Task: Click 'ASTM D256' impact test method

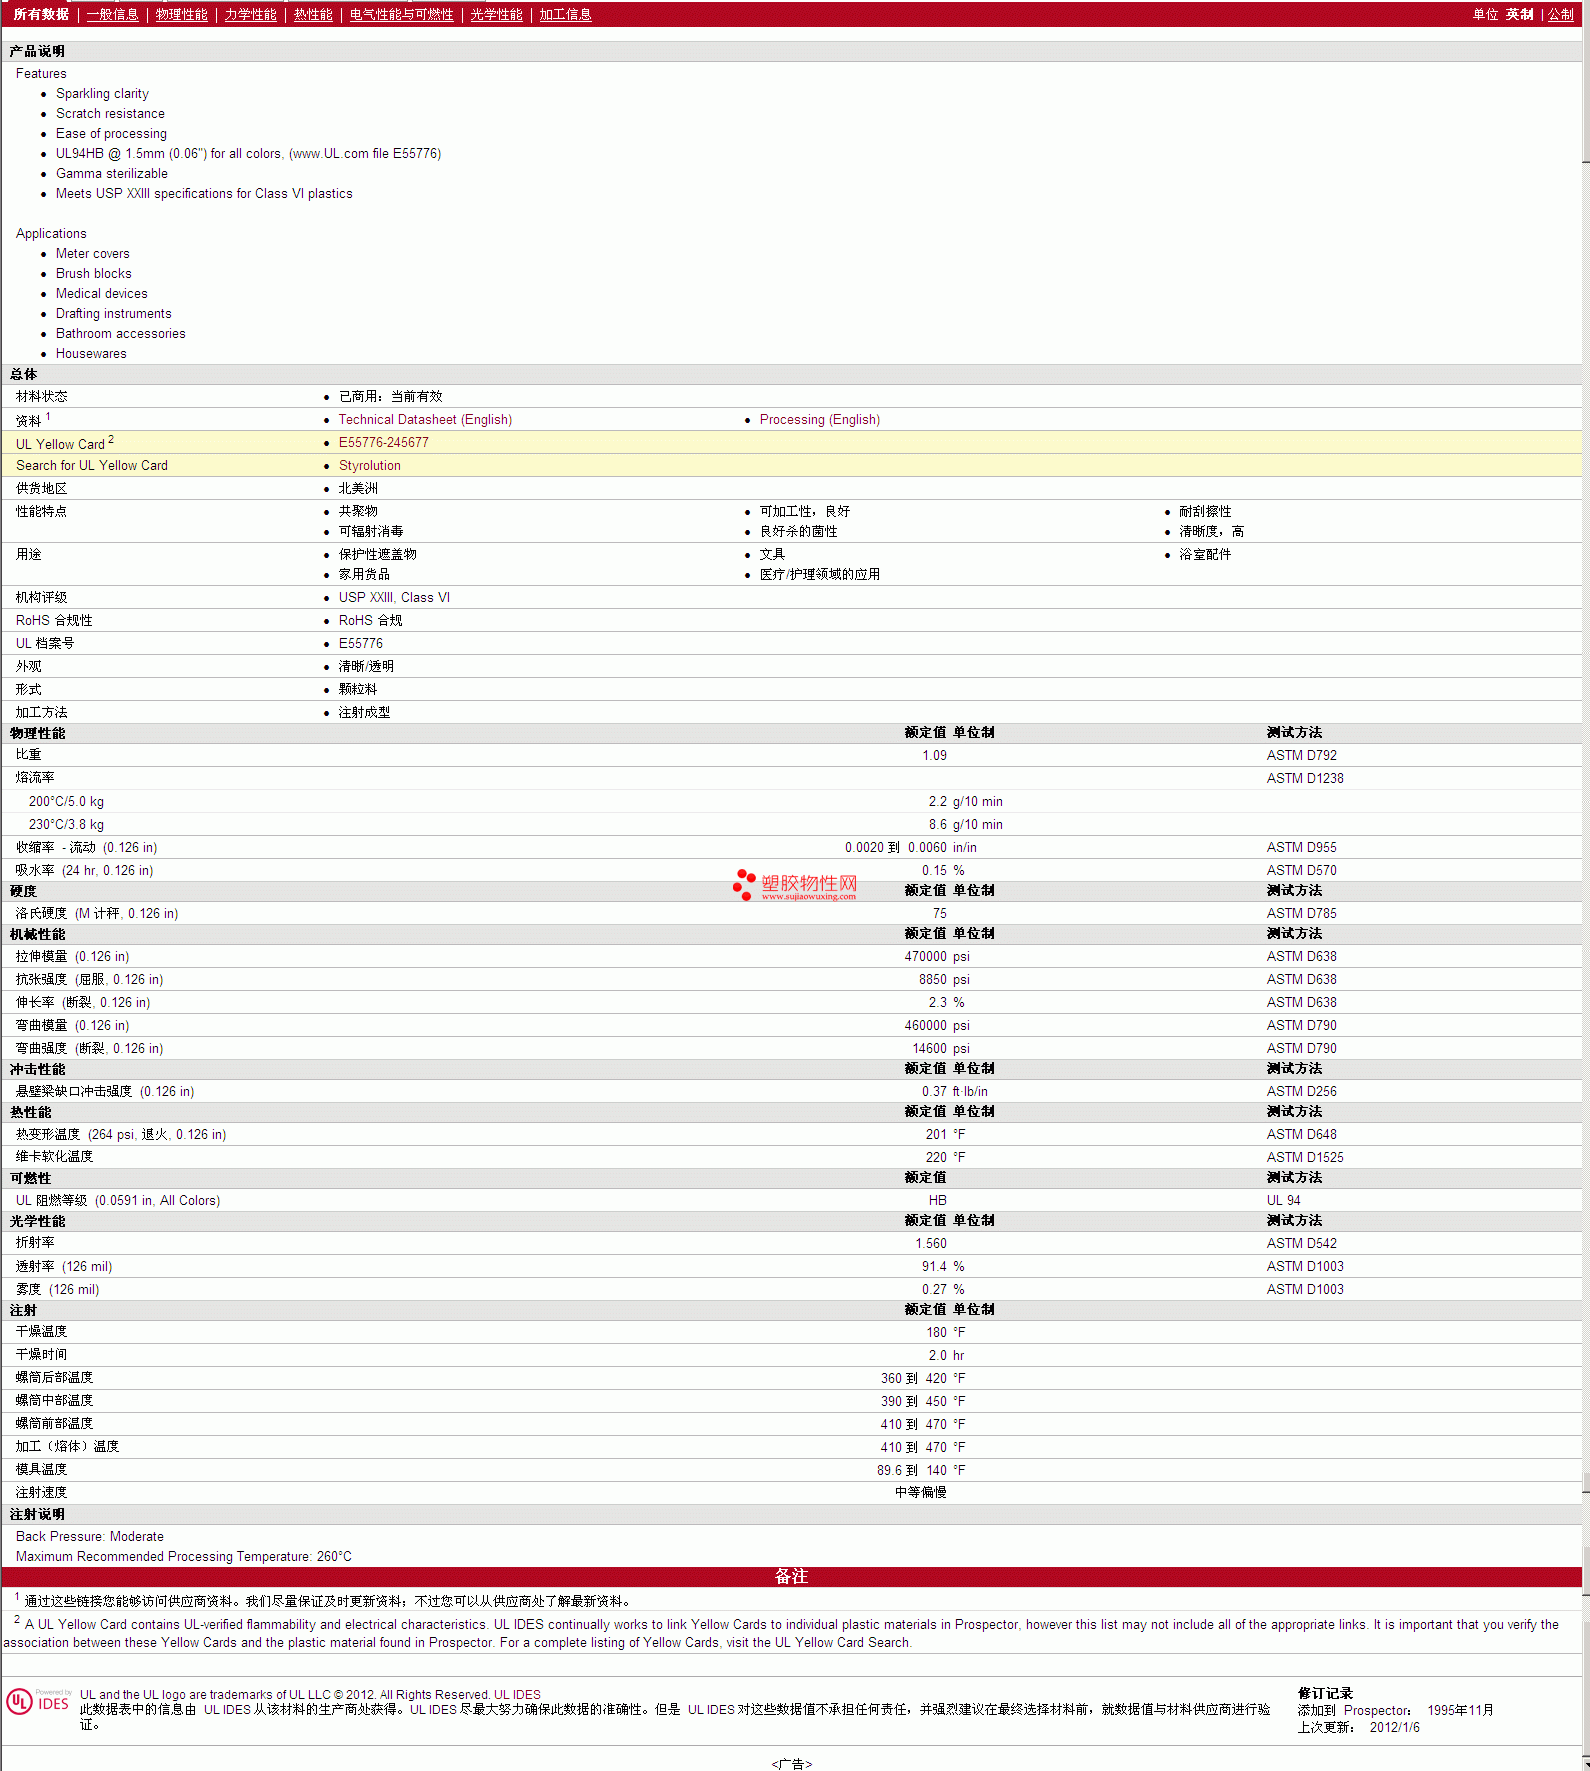Action: pos(1301,1092)
